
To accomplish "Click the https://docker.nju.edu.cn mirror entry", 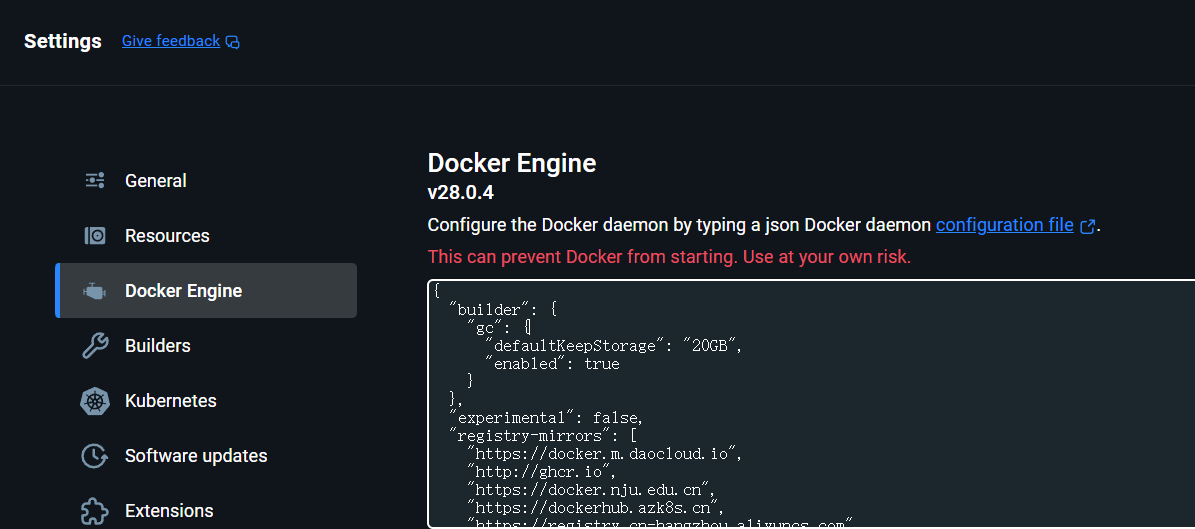I will click(591, 490).
